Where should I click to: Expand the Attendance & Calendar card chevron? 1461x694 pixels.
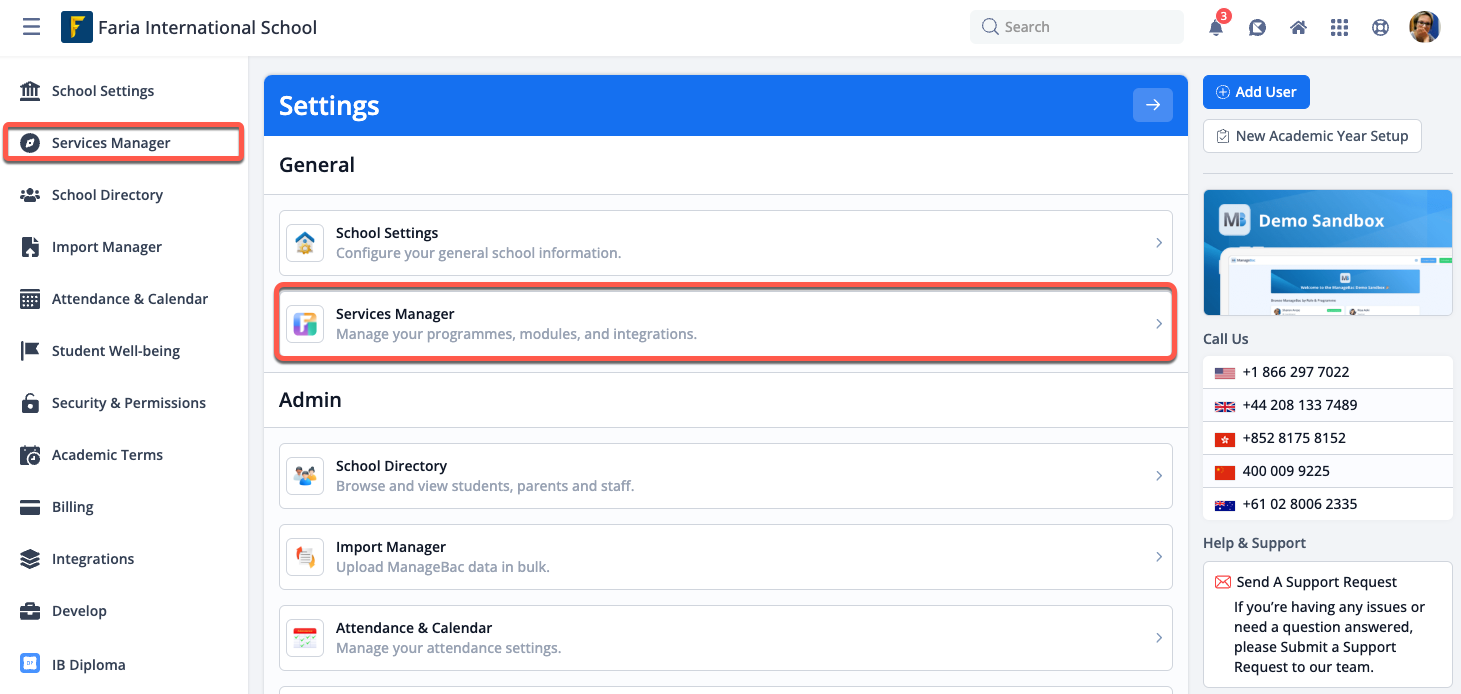(x=1159, y=638)
